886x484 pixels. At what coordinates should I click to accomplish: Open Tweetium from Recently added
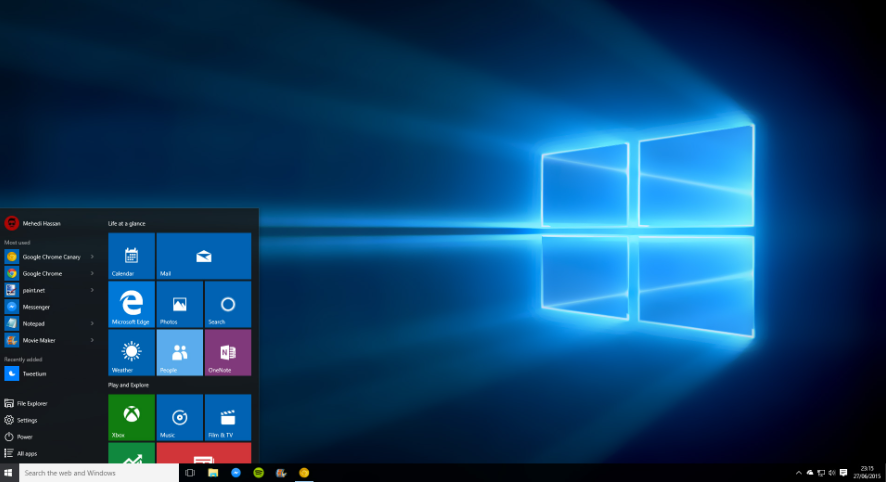pos(35,374)
